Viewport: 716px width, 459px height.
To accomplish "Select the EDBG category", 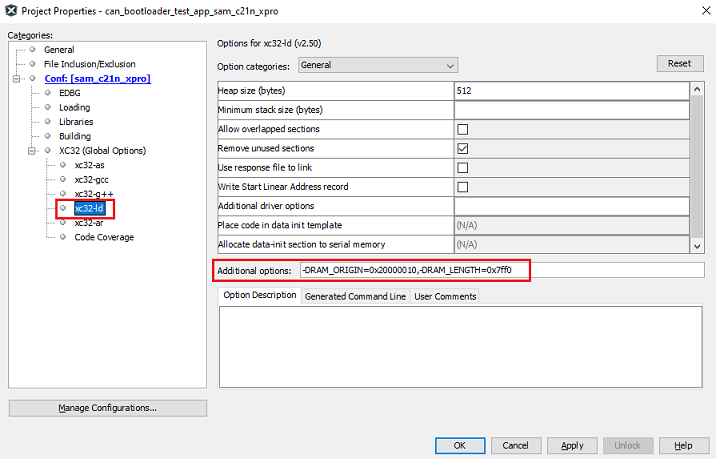I will tap(72, 93).
